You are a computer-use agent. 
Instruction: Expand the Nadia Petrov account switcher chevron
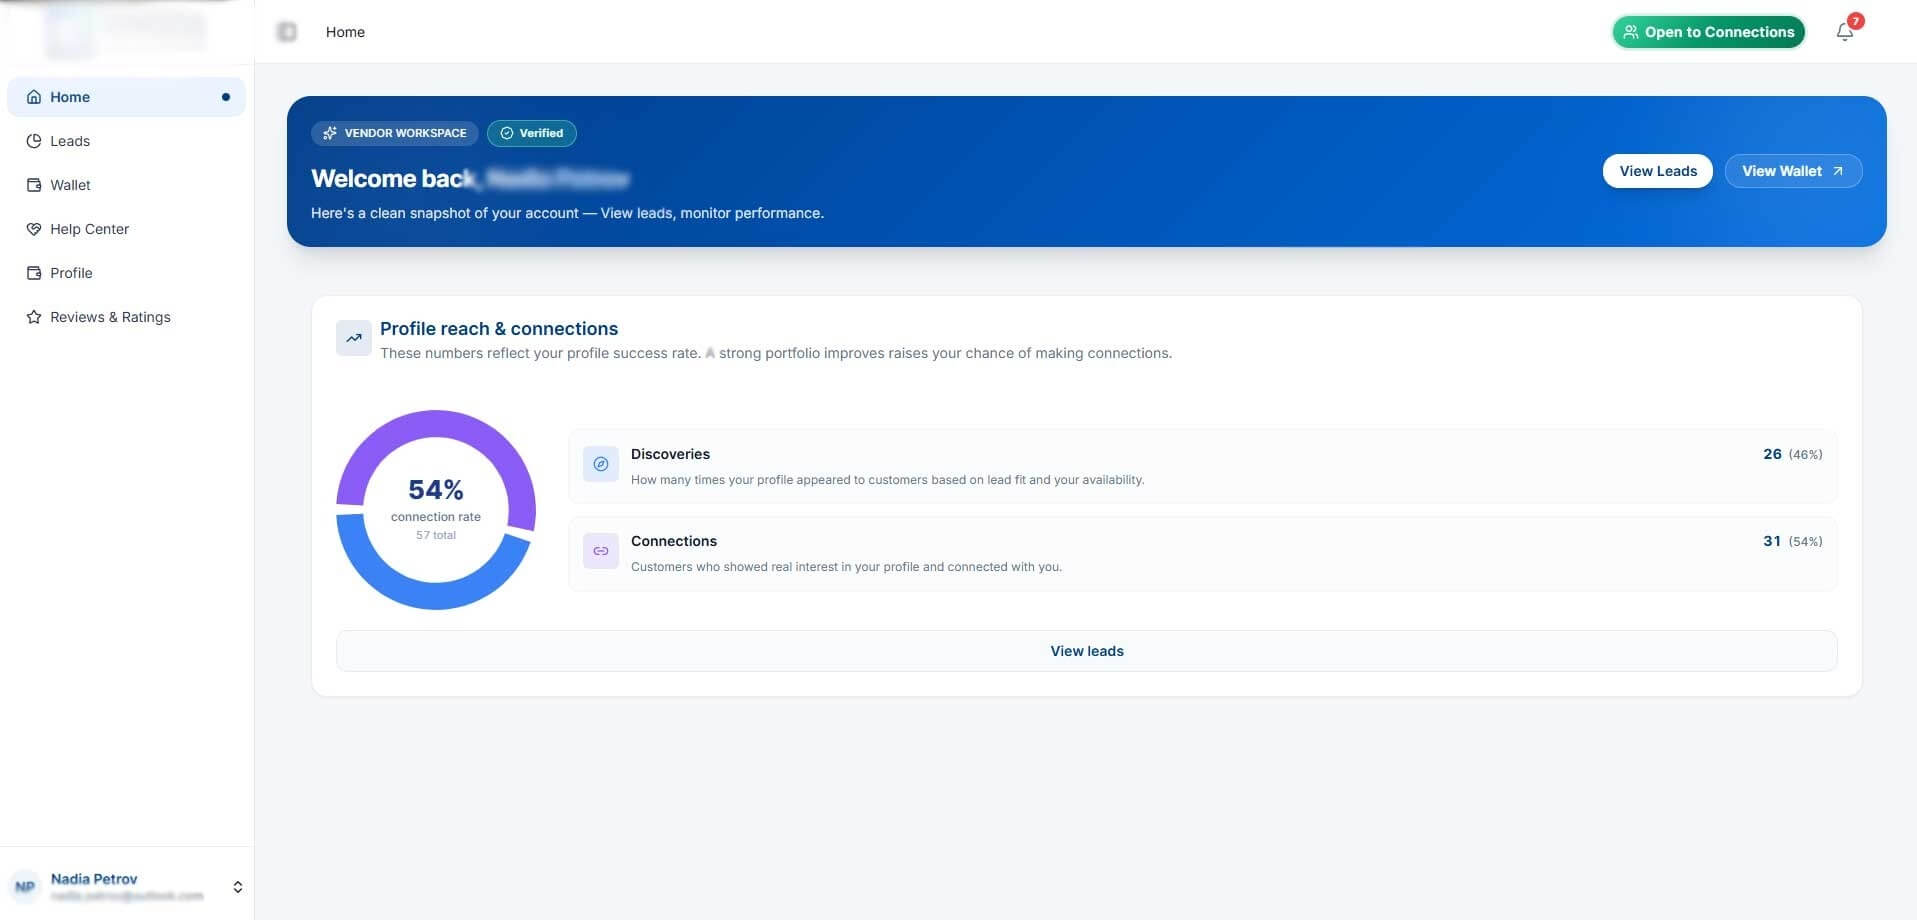point(237,887)
